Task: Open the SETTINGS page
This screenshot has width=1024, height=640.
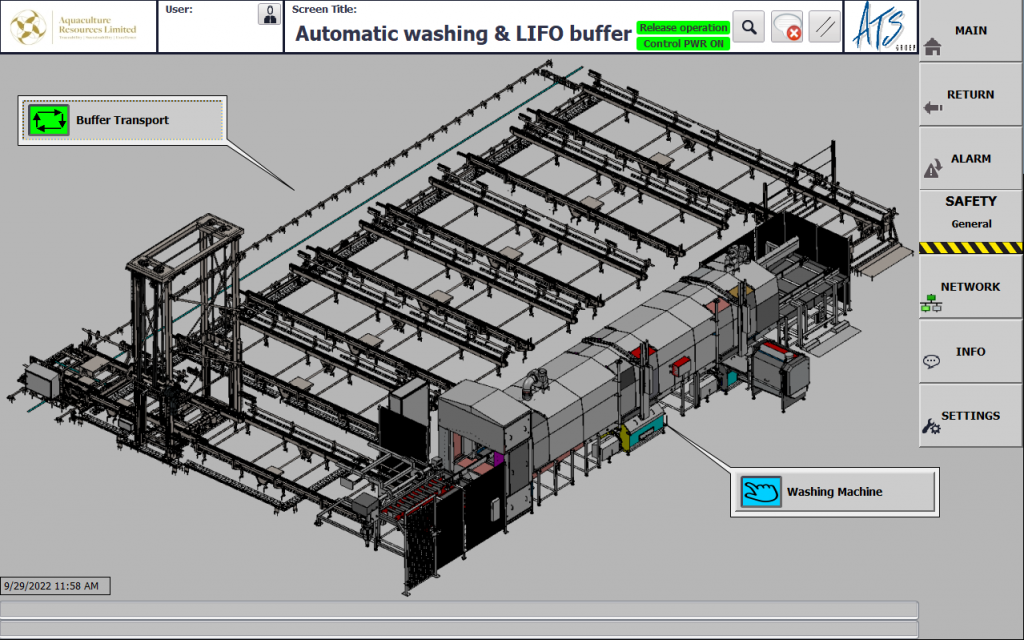Action: (970, 416)
